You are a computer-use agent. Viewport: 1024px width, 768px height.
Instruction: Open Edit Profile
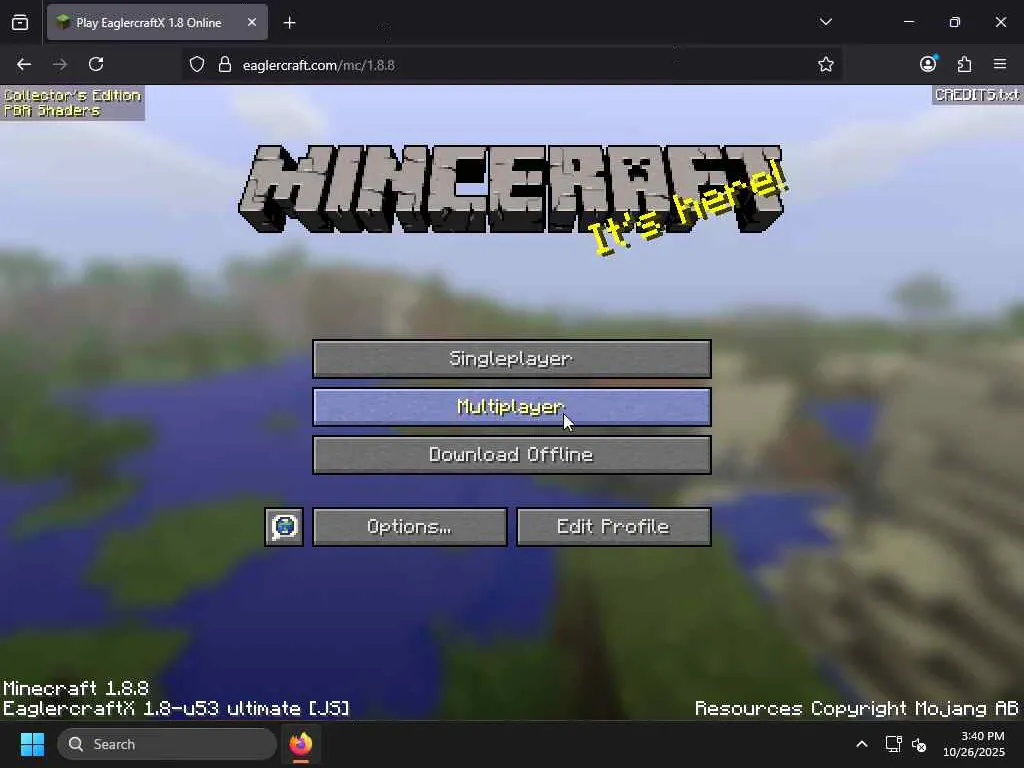[x=613, y=527]
